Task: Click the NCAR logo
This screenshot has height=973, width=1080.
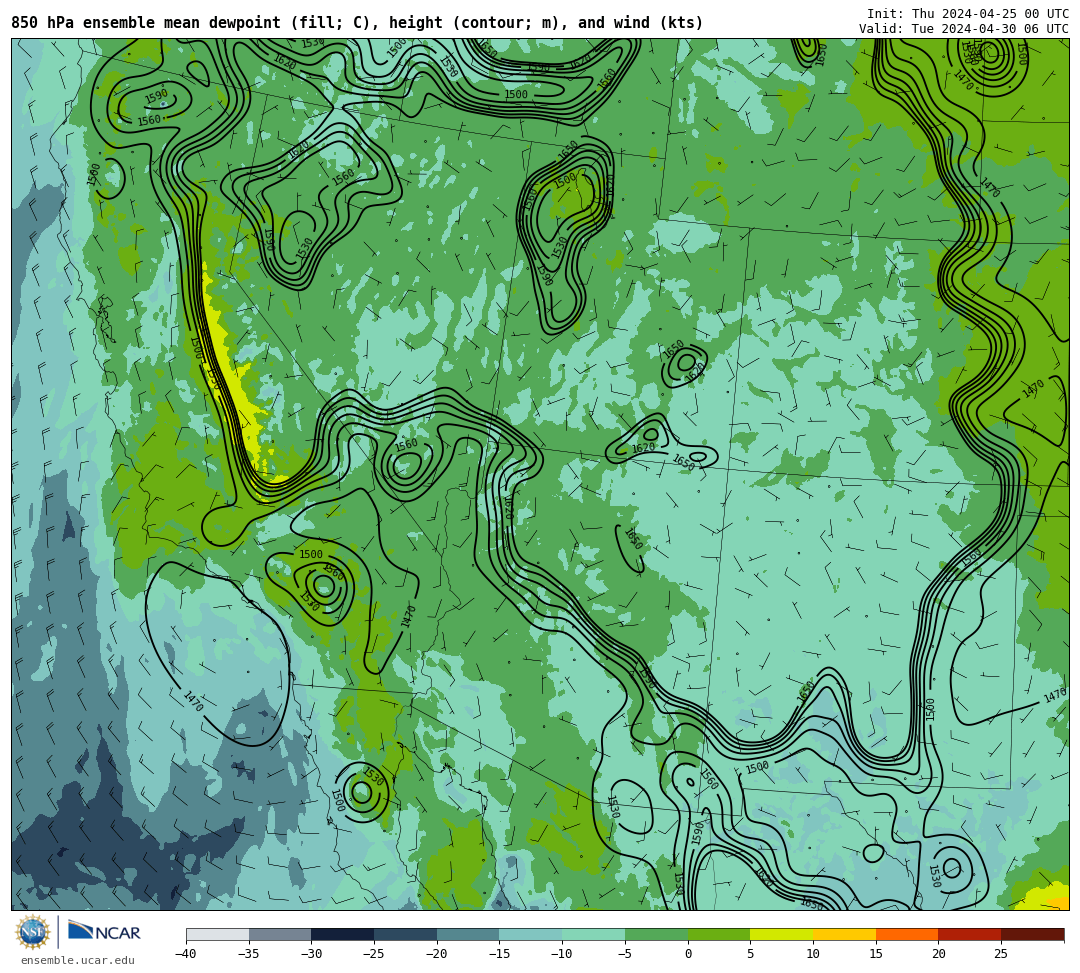Action: coord(104,932)
